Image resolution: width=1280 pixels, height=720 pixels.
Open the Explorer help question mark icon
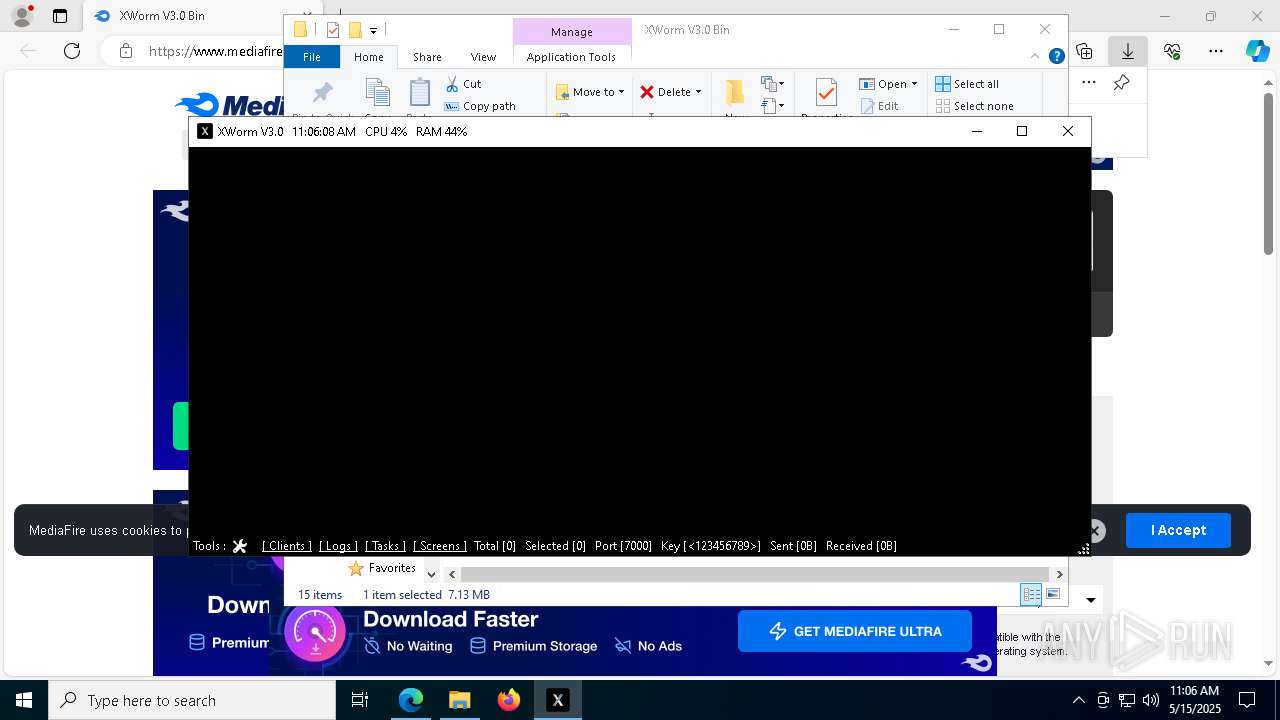click(1056, 57)
